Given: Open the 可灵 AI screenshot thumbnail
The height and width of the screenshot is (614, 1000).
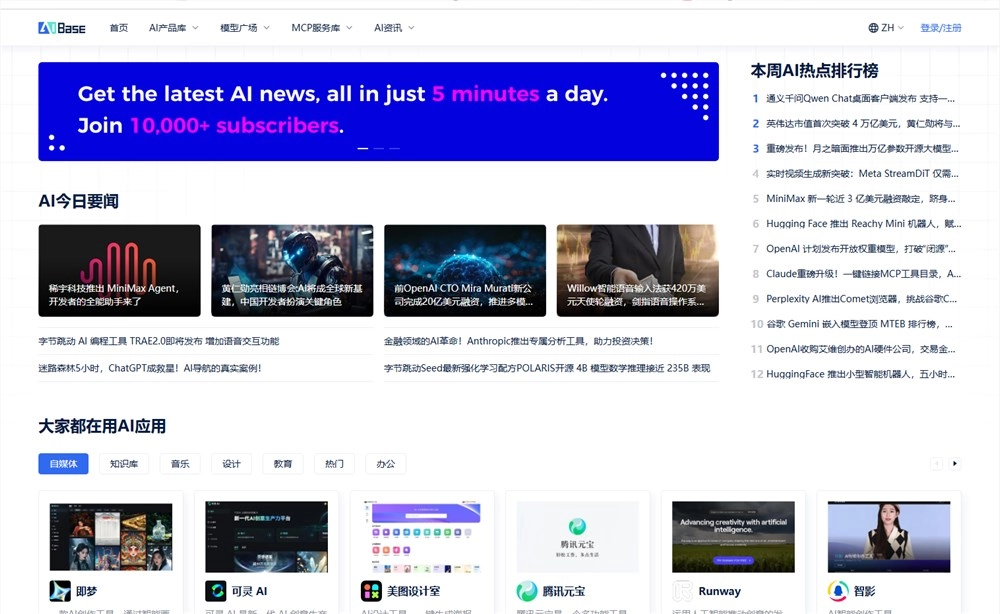Looking at the screenshot, I should click(x=267, y=536).
